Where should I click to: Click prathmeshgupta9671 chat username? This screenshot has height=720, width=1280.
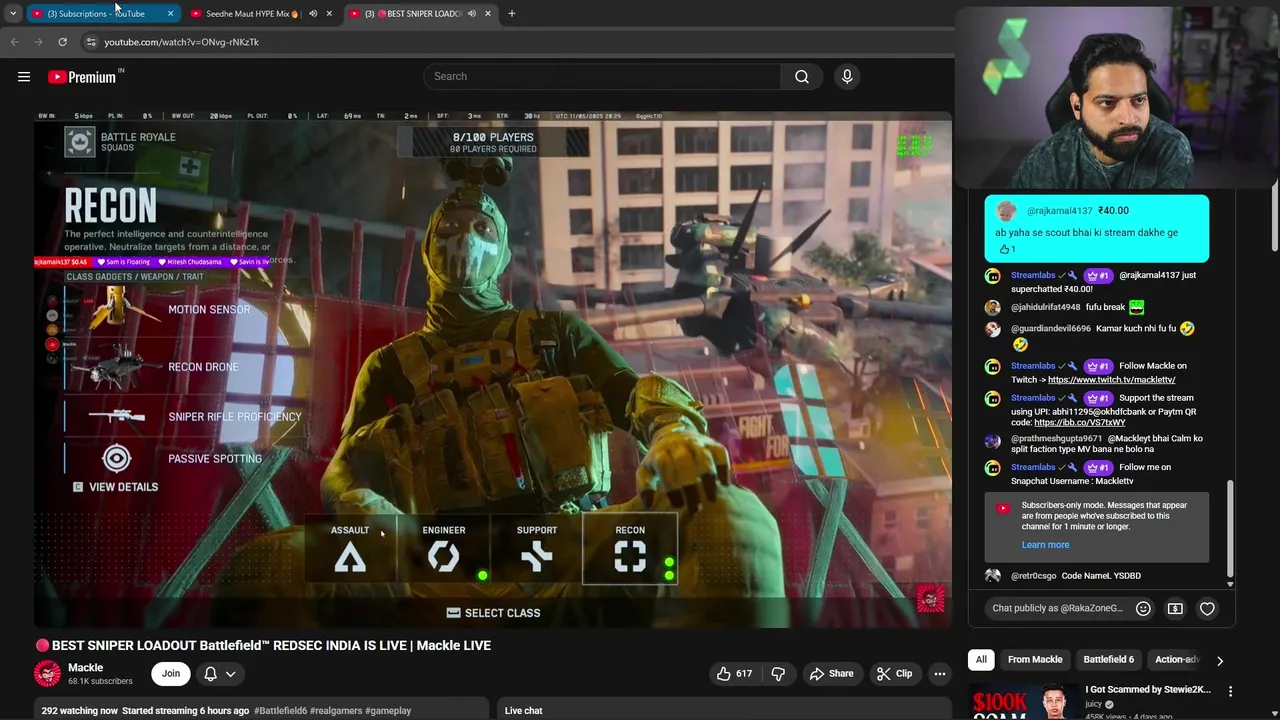[x=1056, y=439]
